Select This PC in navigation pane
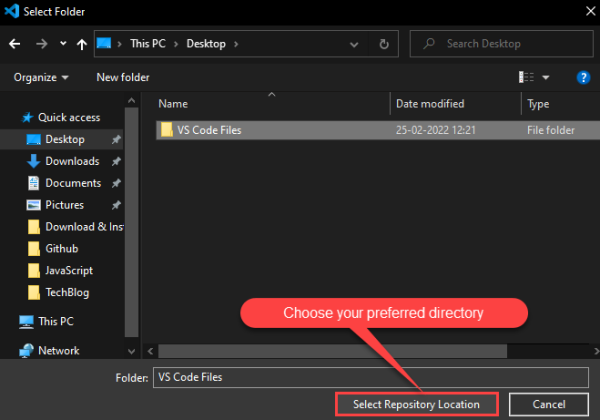600x420 pixels. [x=55, y=321]
